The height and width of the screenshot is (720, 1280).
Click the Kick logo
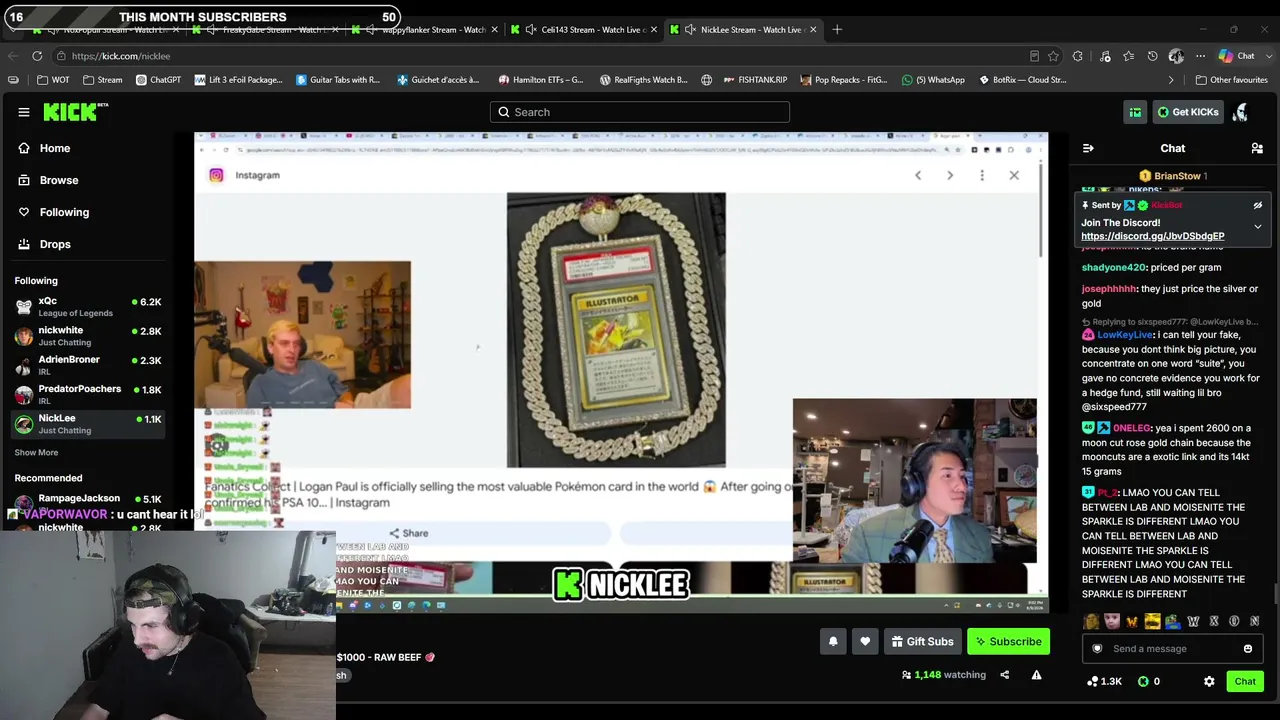pyautogui.click(x=75, y=112)
